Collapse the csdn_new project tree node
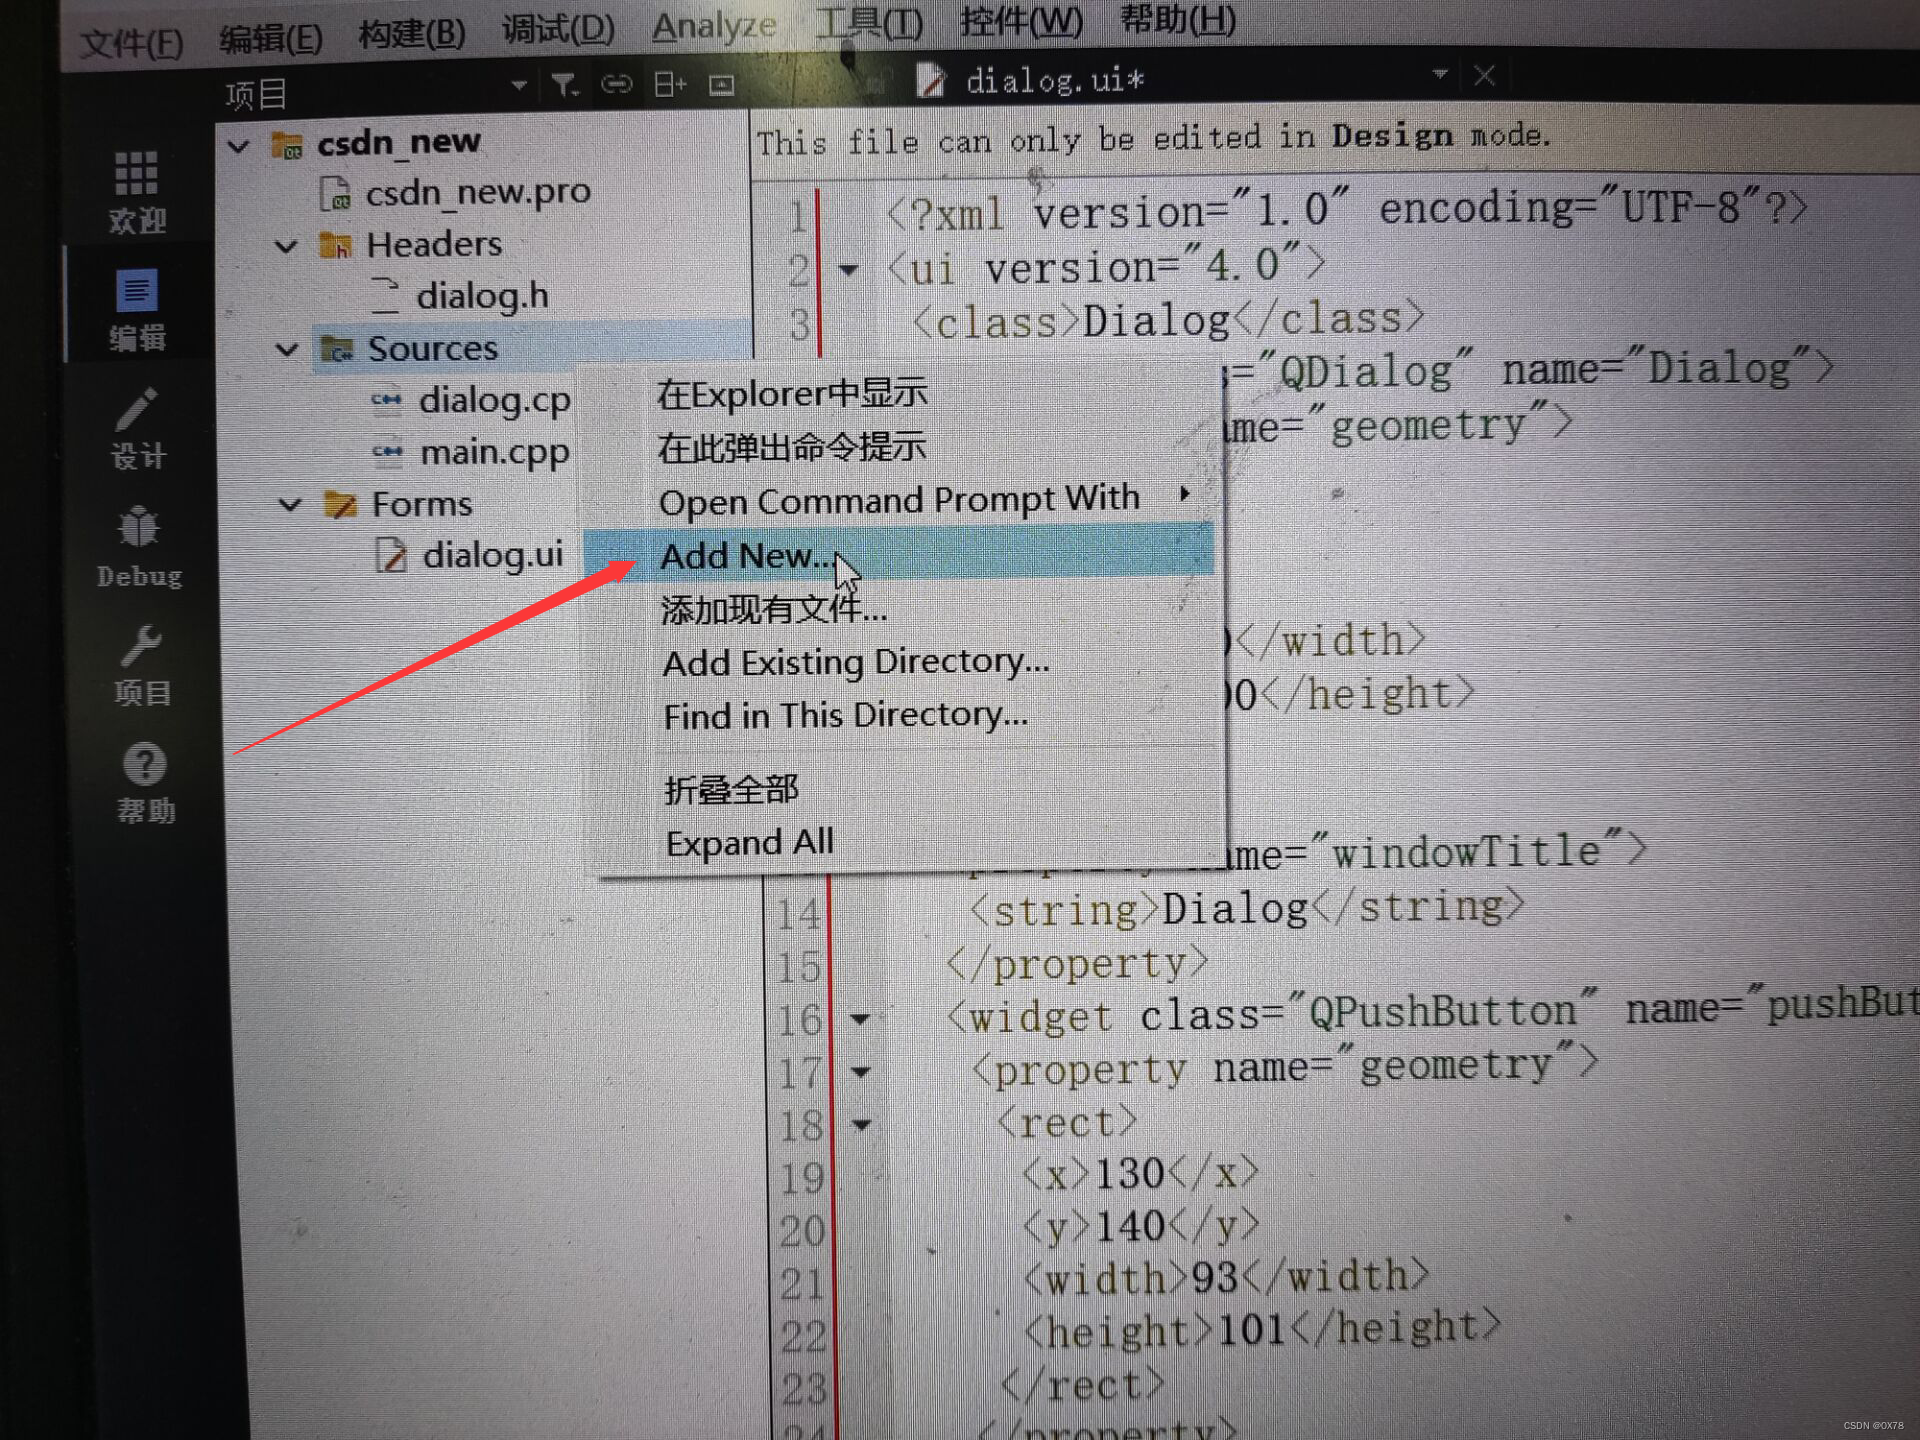The height and width of the screenshot is (1440, 1920). 238,147
